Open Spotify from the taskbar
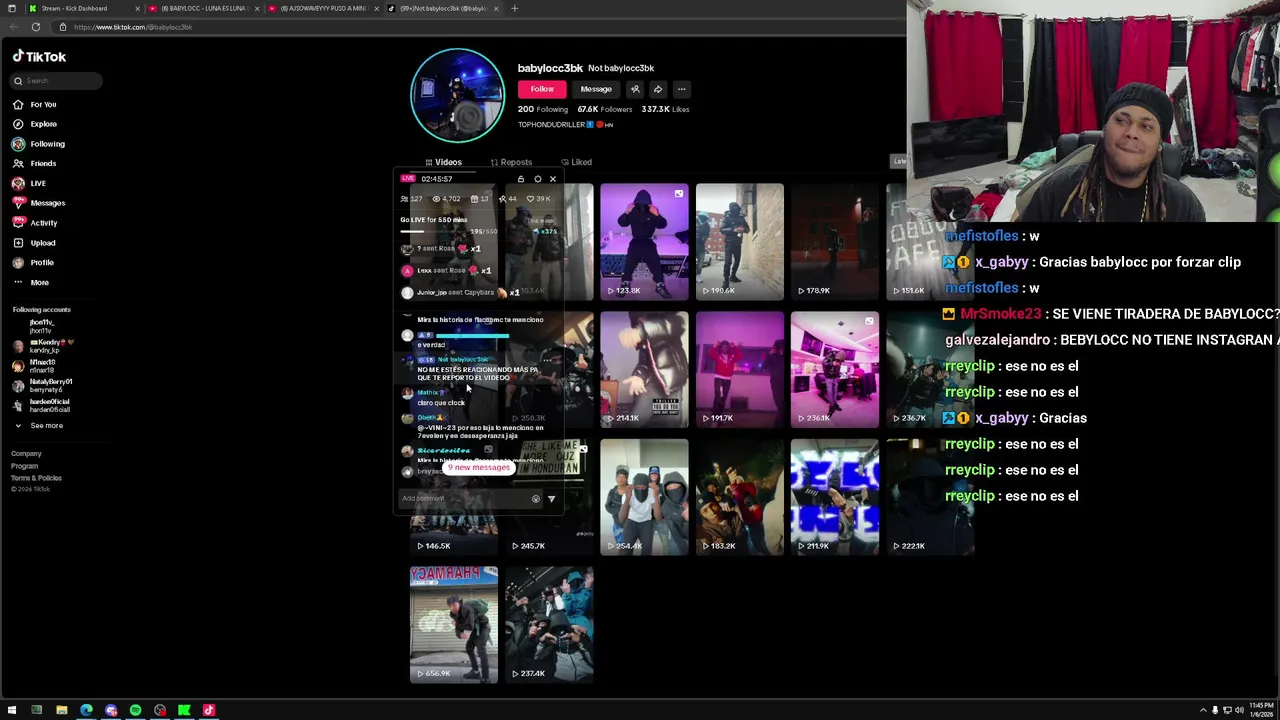 point(135,710)
